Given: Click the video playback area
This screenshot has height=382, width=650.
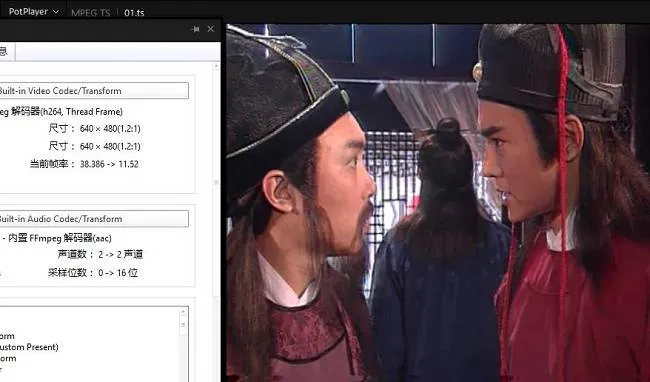Looking at the screenshot, I should [438, 203].
